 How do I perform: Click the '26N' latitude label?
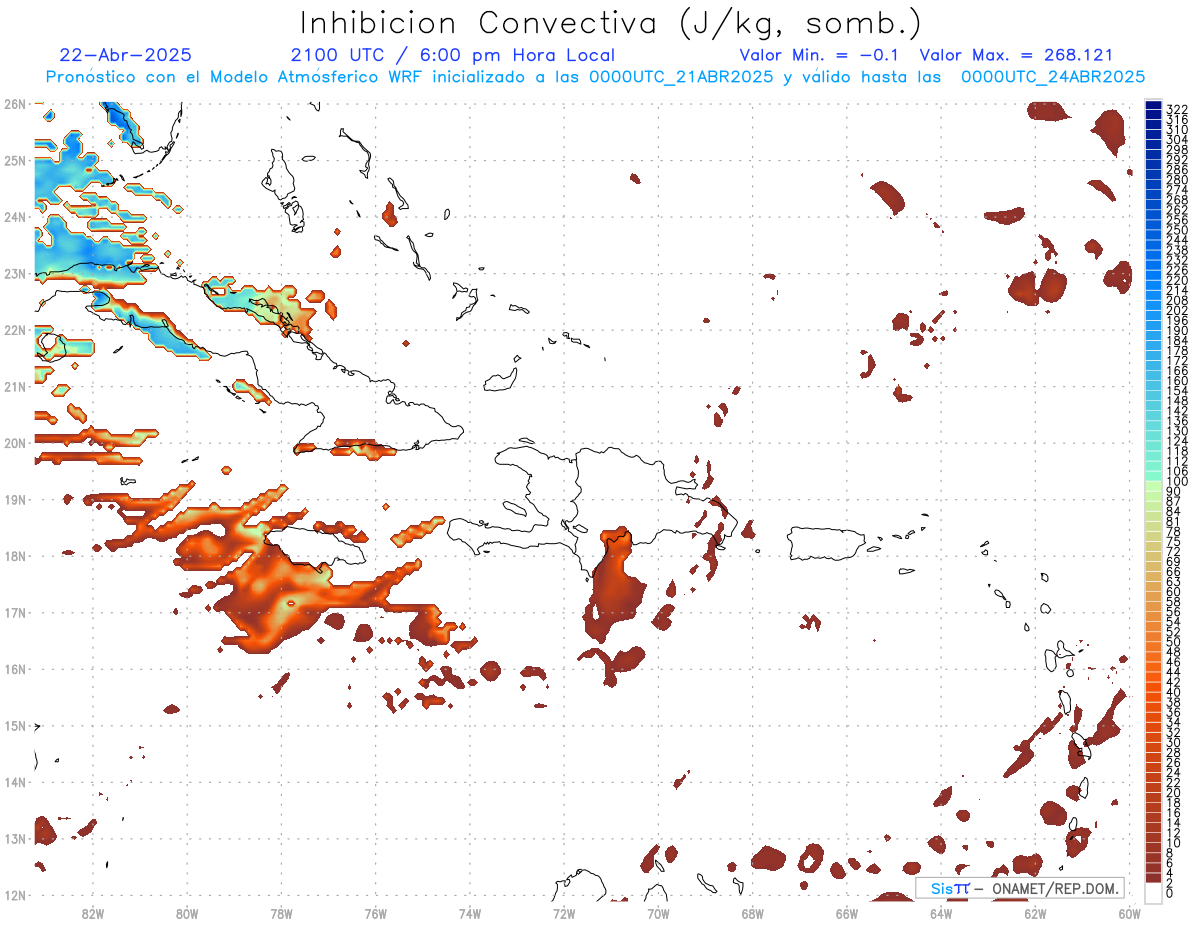[14, 104]
